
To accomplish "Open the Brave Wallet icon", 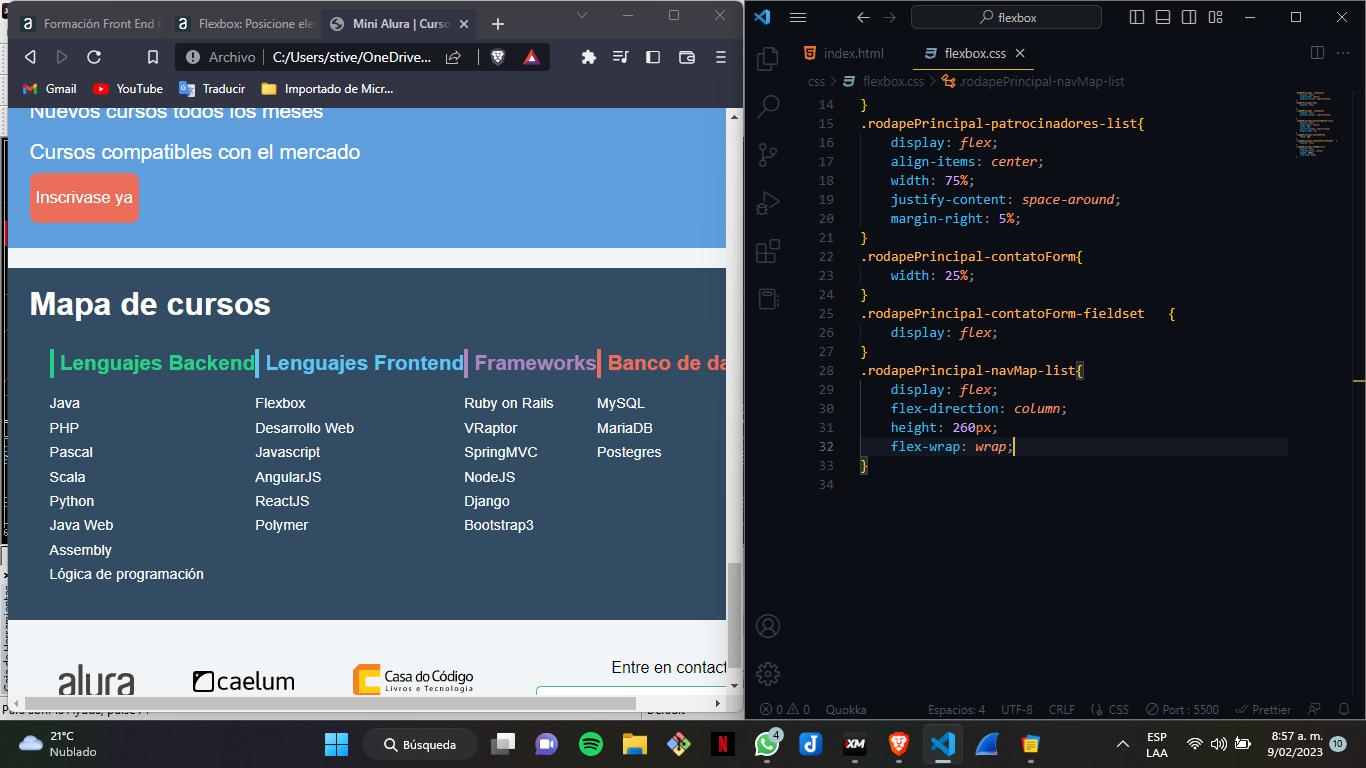I will [687, 57].
